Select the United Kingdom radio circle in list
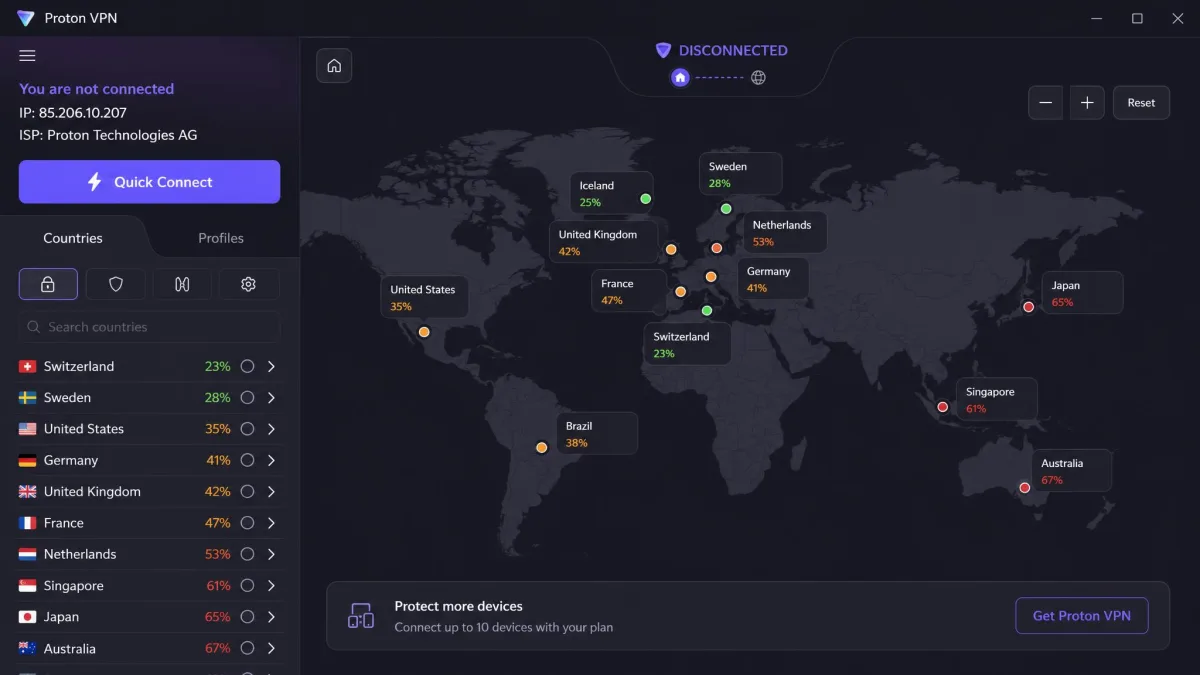Image resolution: width=1200 pixels, height=675 pixels. pyautogui.click(x=247, y=491)
